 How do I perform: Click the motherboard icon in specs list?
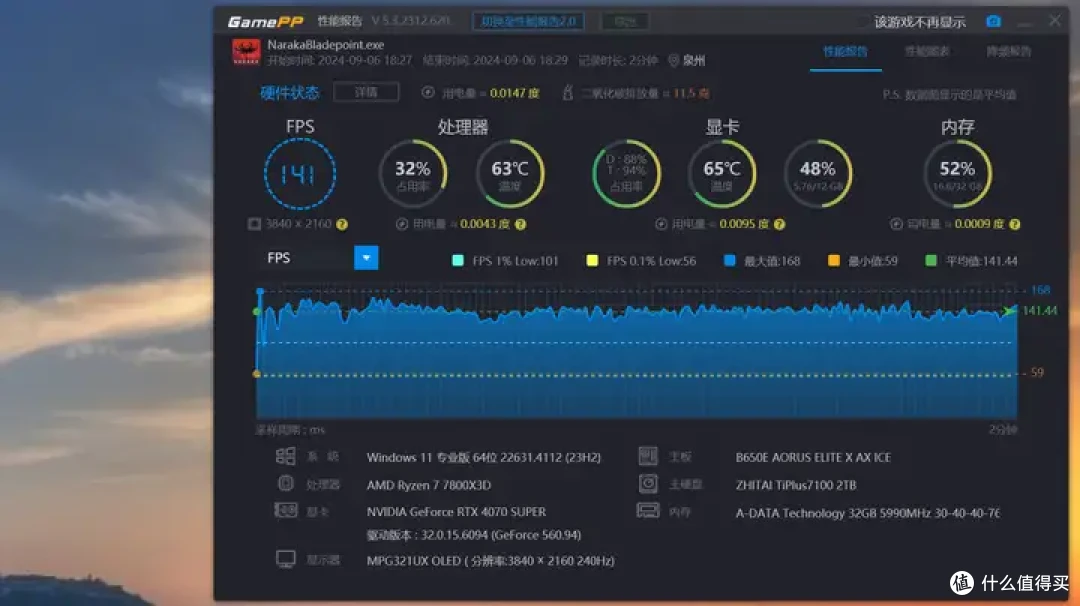coord(648,456)
